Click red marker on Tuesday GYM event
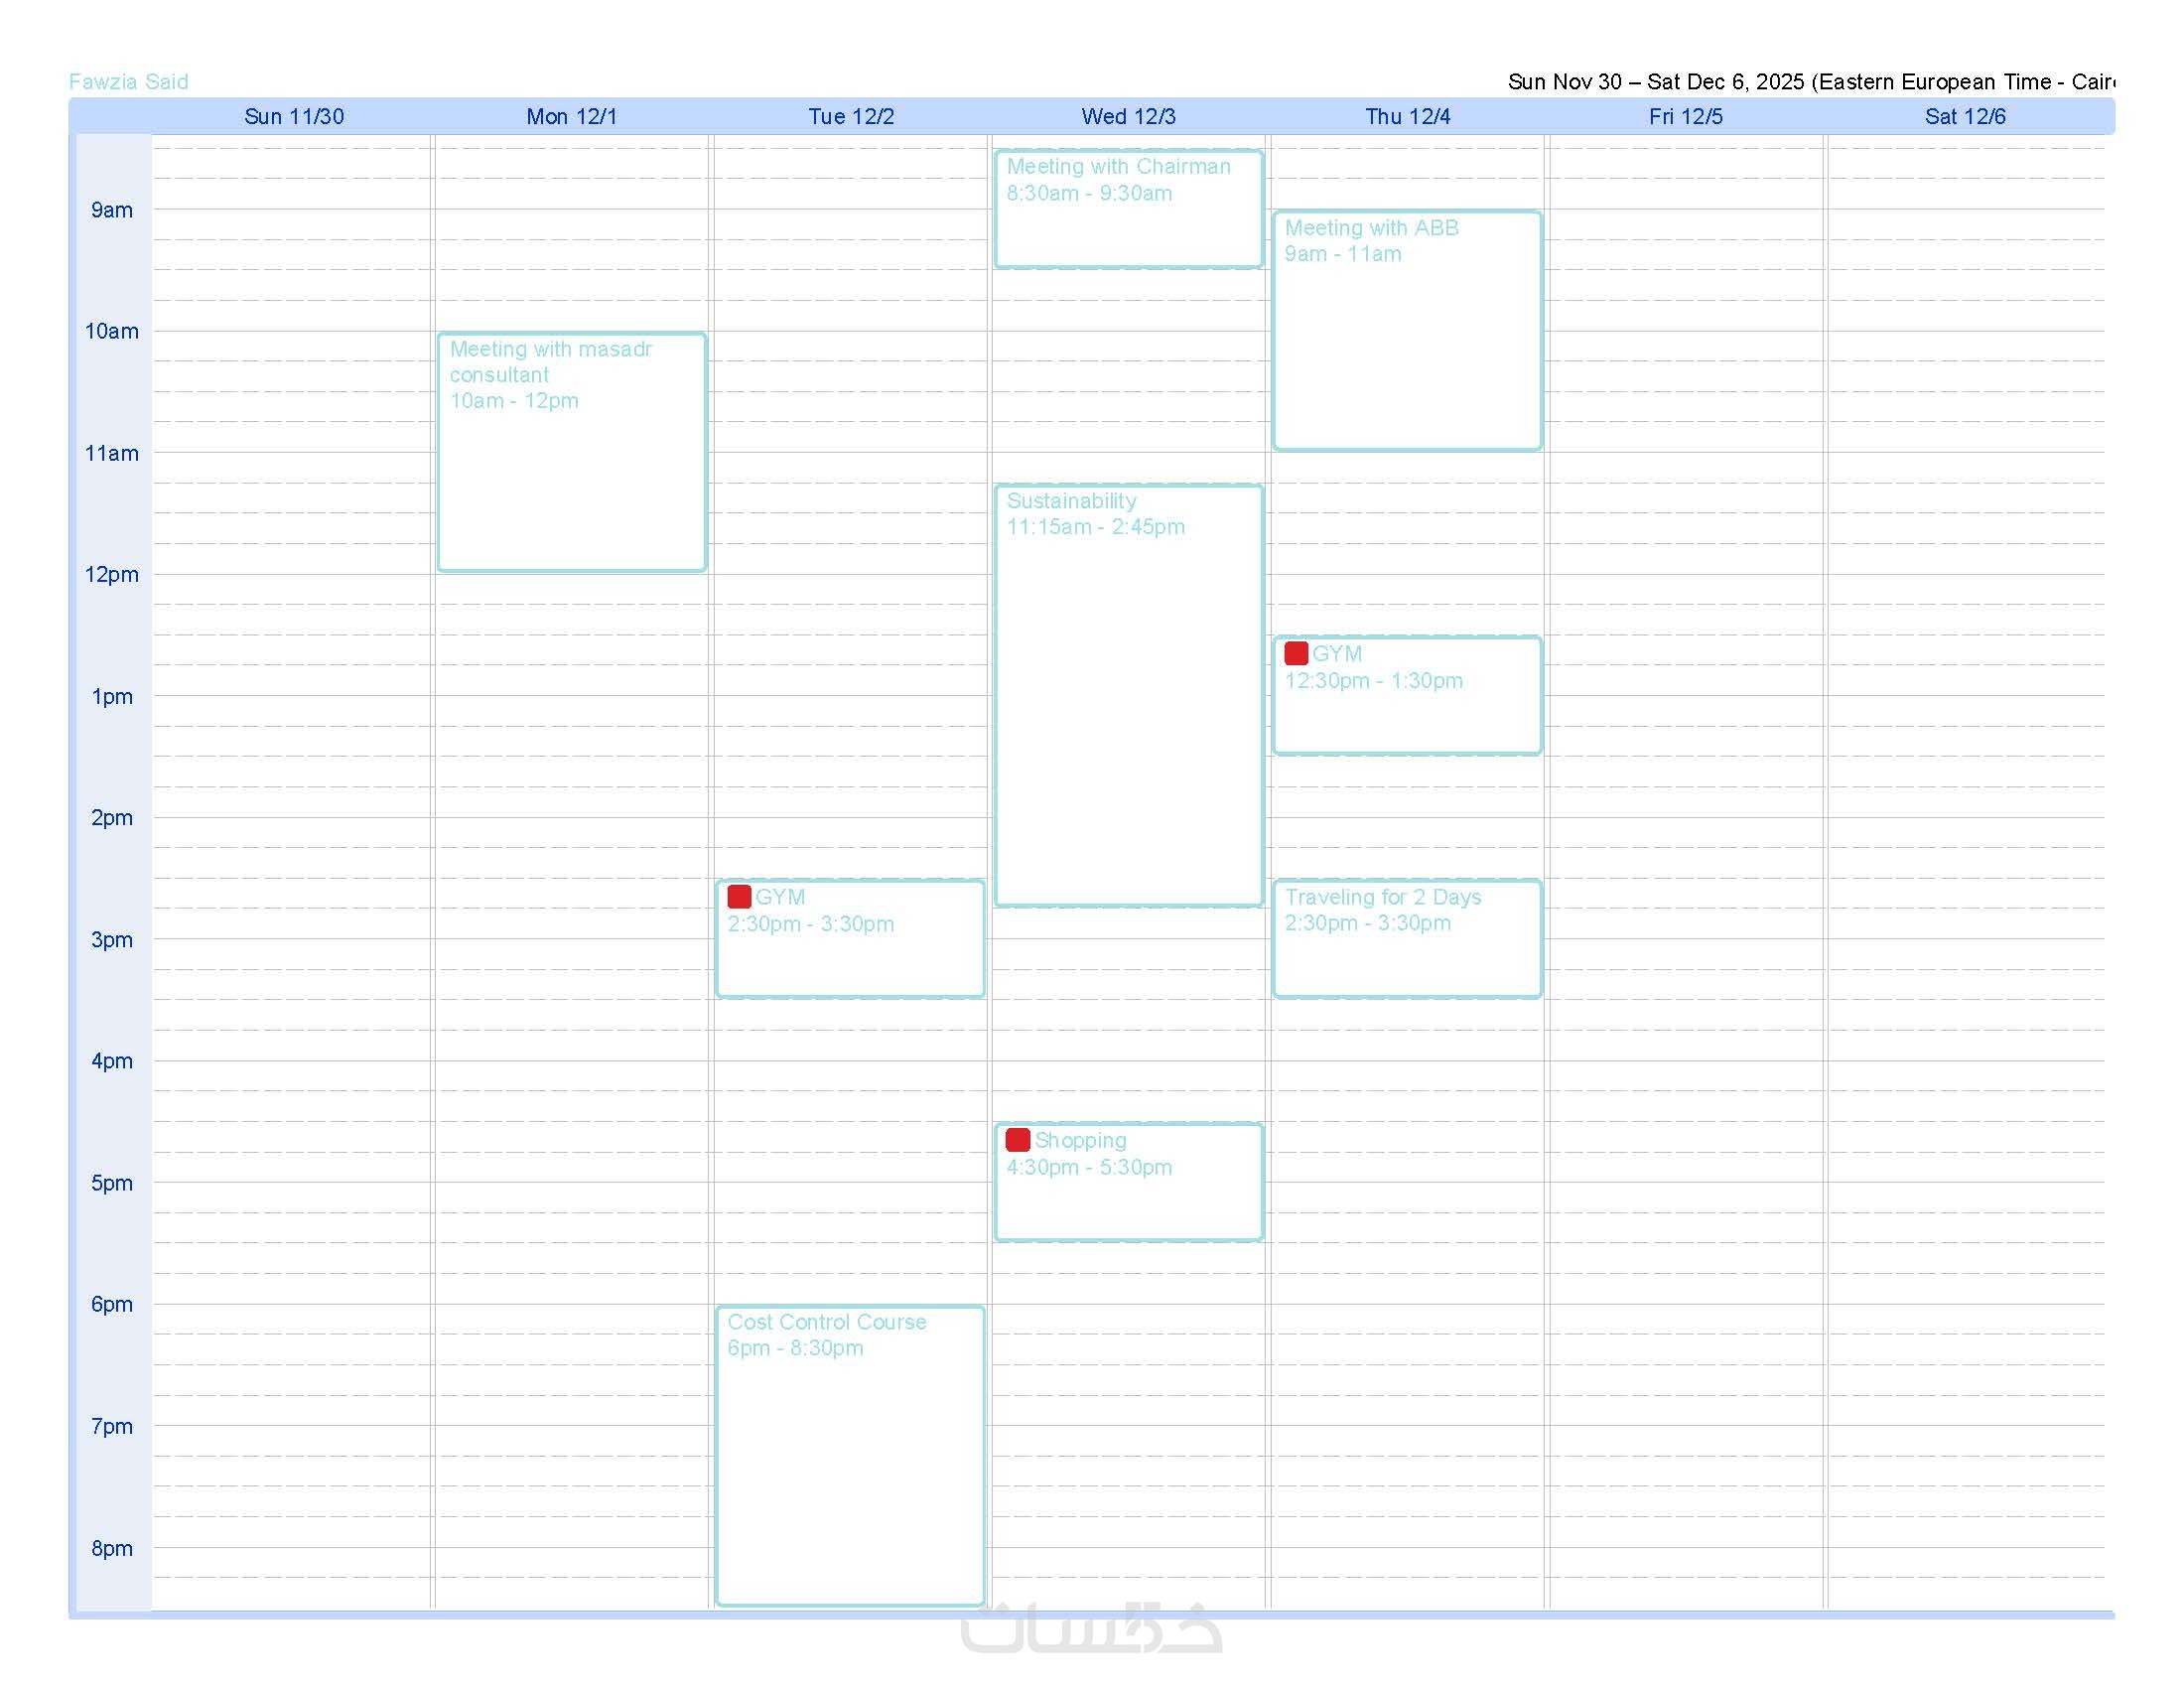The width and height of the screenshot is (2184, 1688). click(x=739, y=897)
